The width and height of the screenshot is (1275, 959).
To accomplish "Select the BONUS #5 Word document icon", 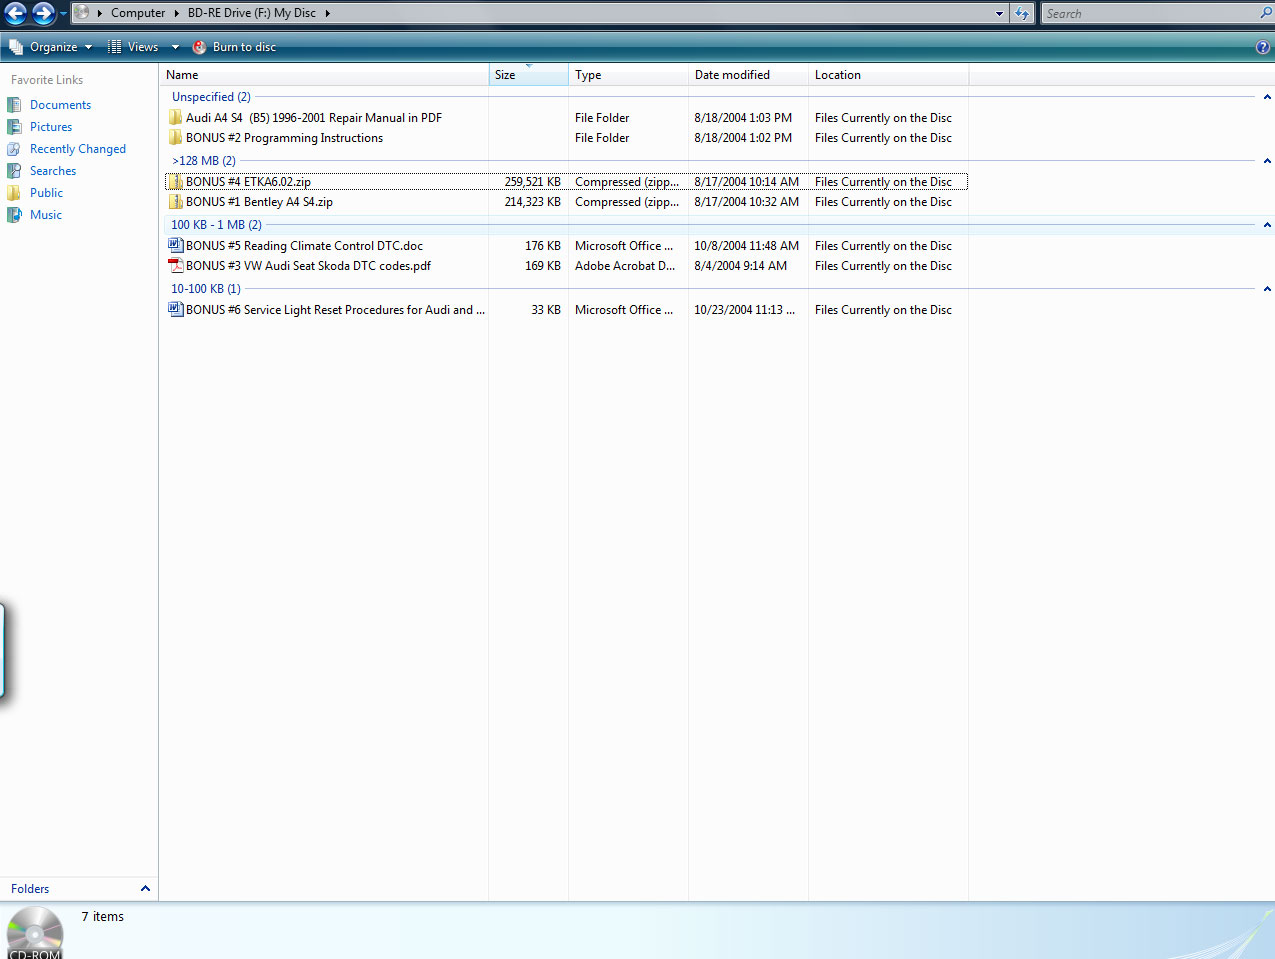I will point(176,246).
